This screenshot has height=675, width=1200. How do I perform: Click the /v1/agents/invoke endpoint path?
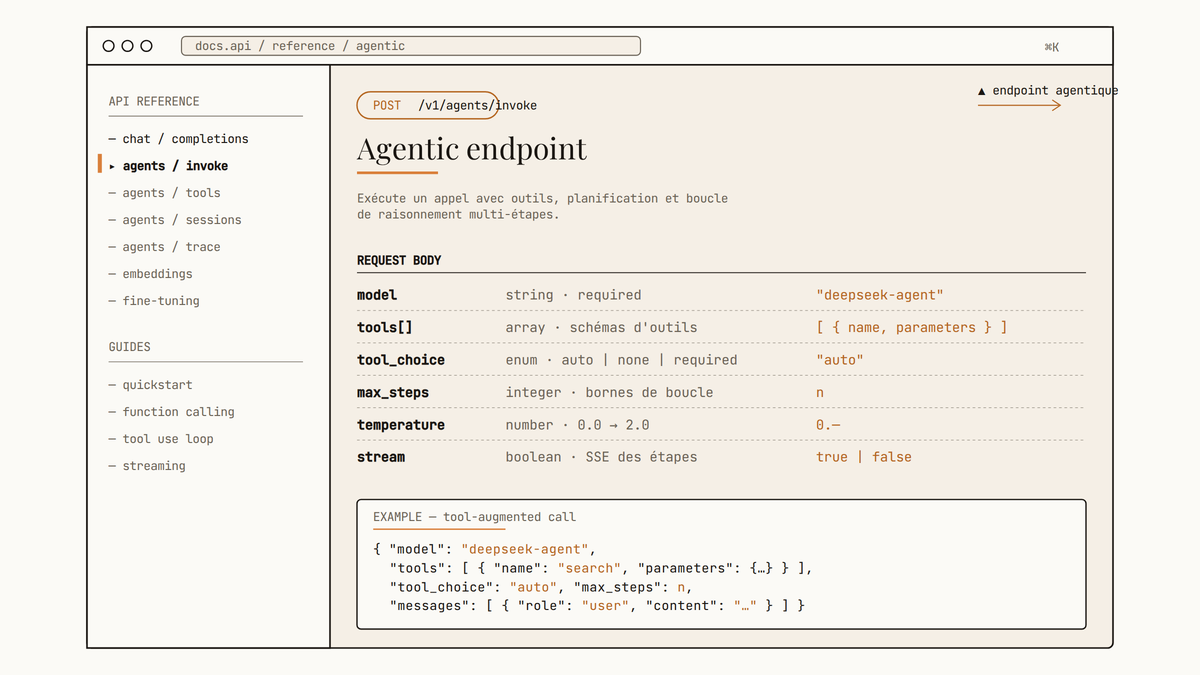(478, 105)
